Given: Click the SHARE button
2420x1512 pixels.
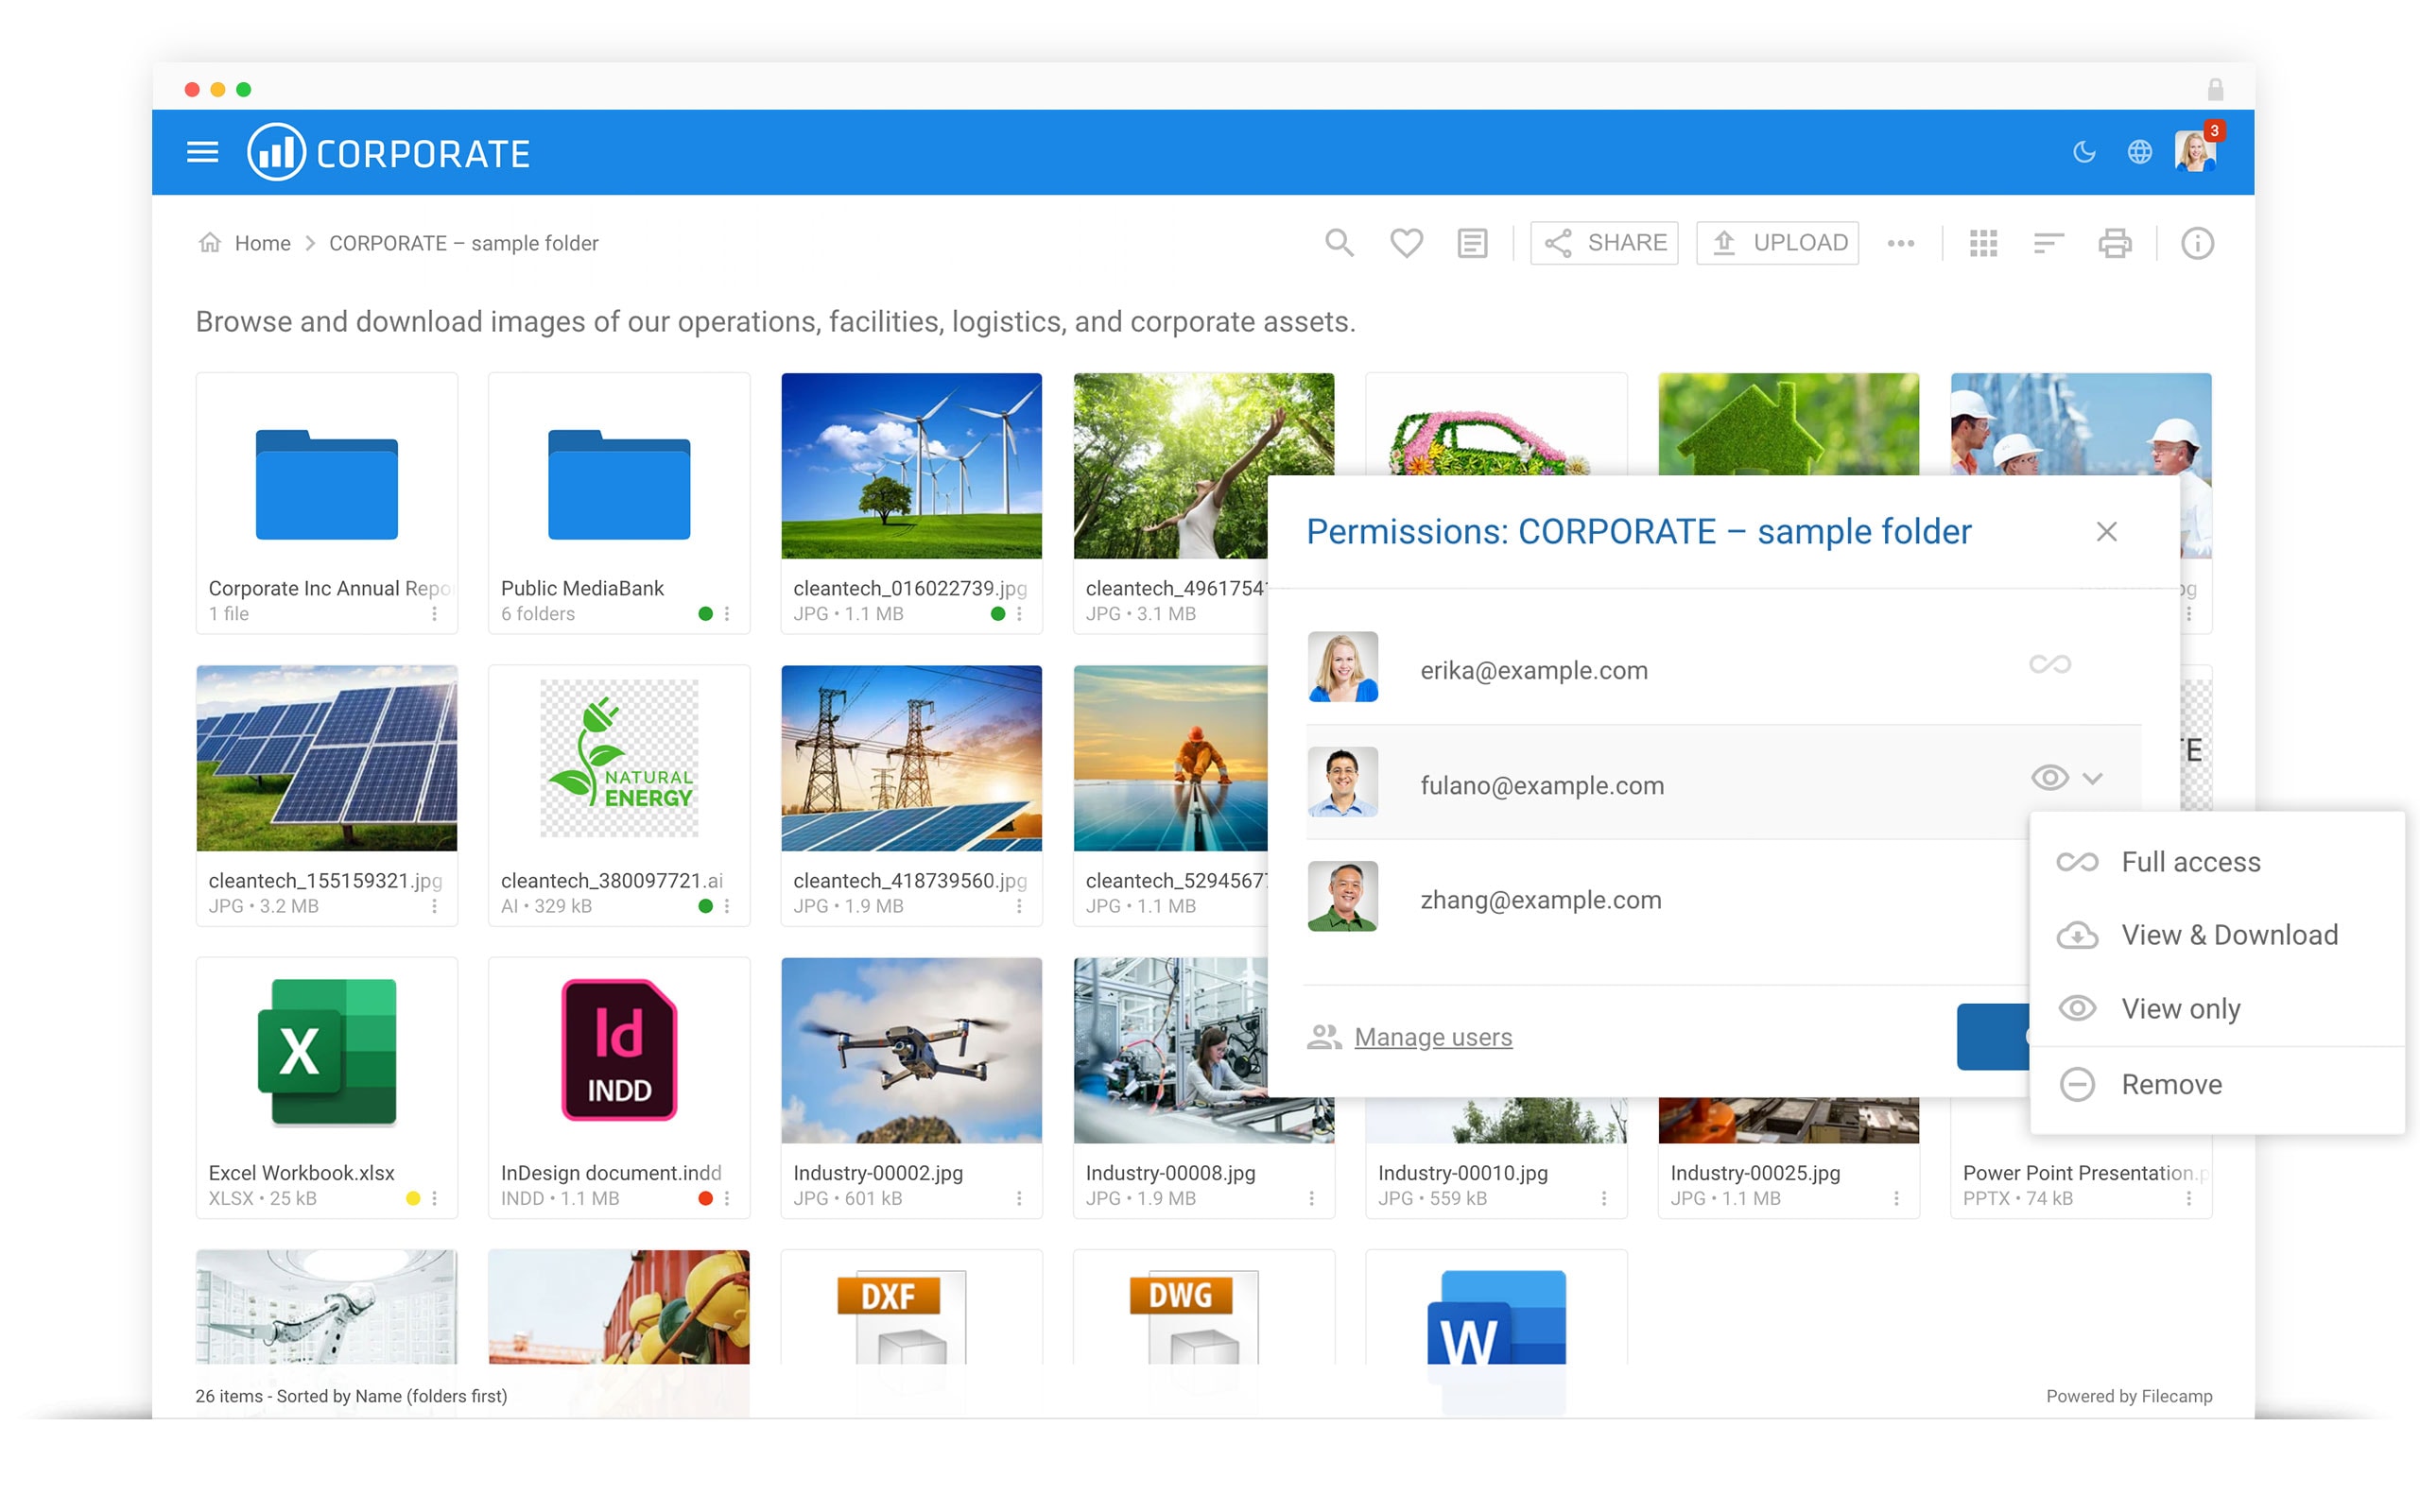Looking at the screenshot, I should [x=1604, y=243].
